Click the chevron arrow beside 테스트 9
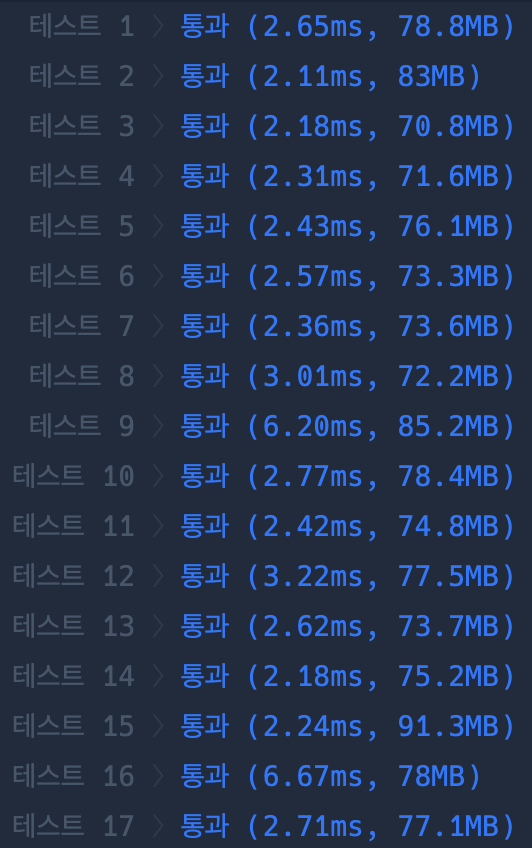The width and height of the screenshot is (532, 848). [x=158, y=426]
